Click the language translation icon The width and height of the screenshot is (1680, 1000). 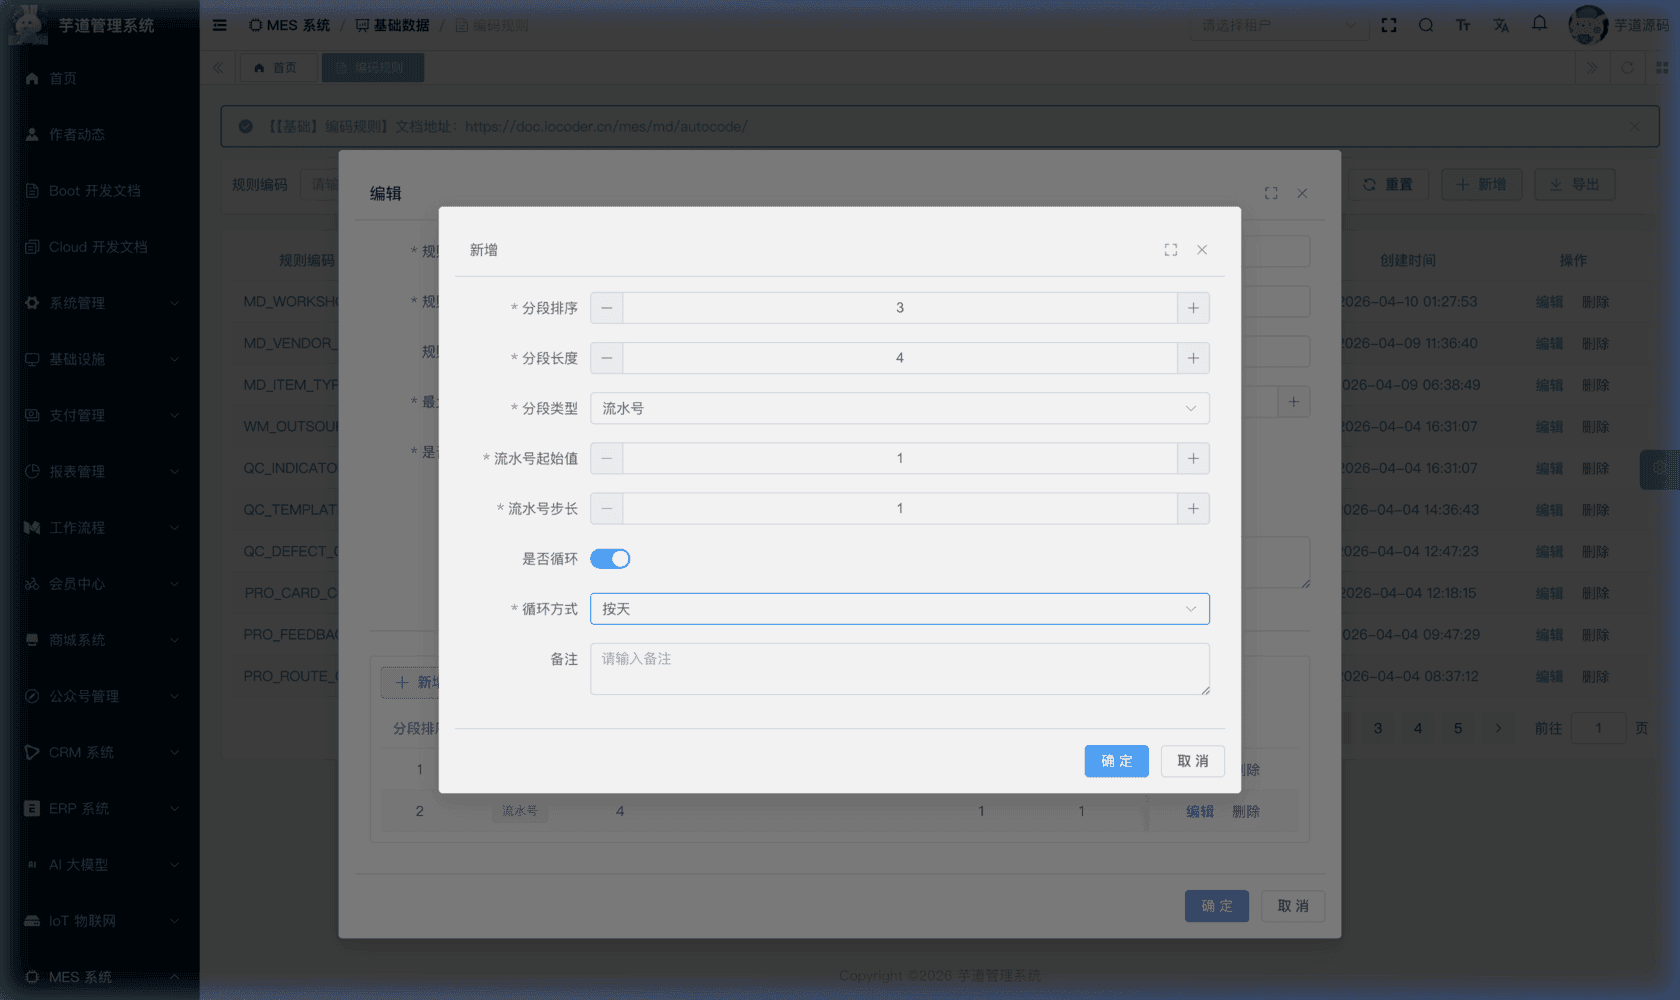1501,25
